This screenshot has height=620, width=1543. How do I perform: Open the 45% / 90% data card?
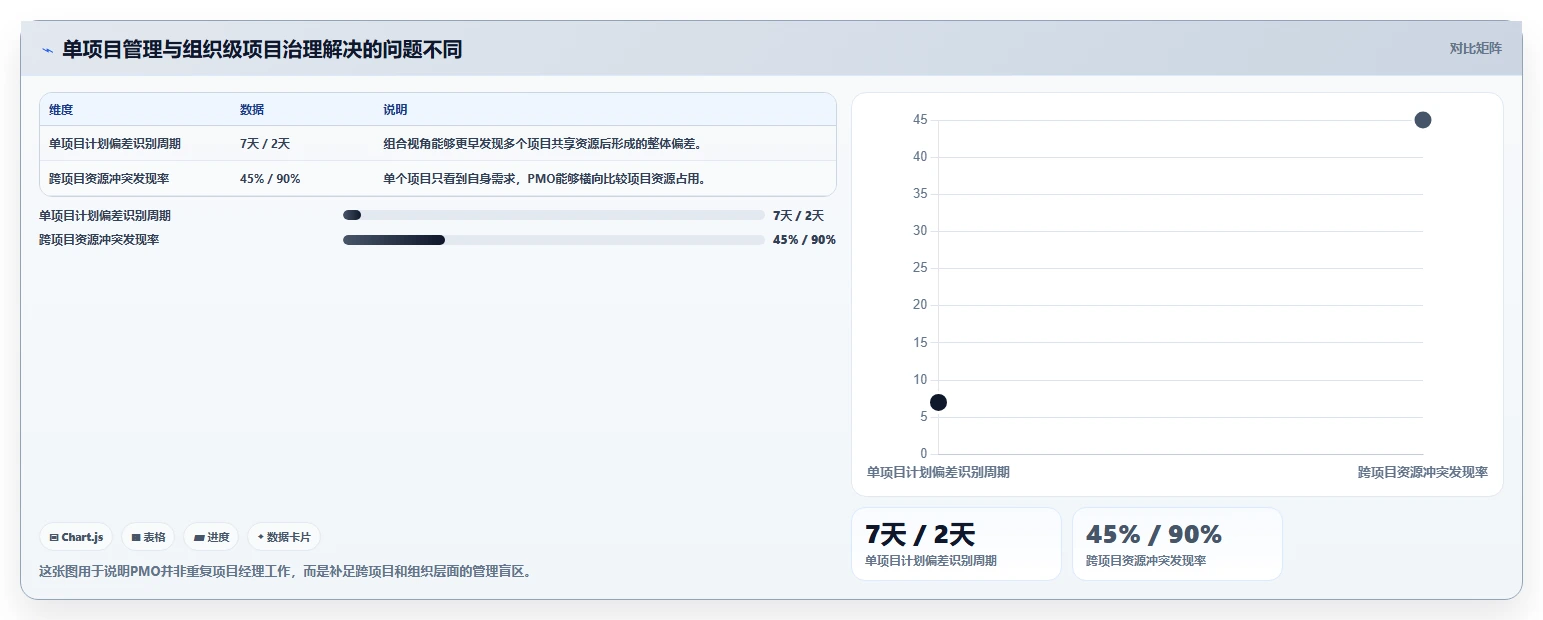coord(1177,544)
